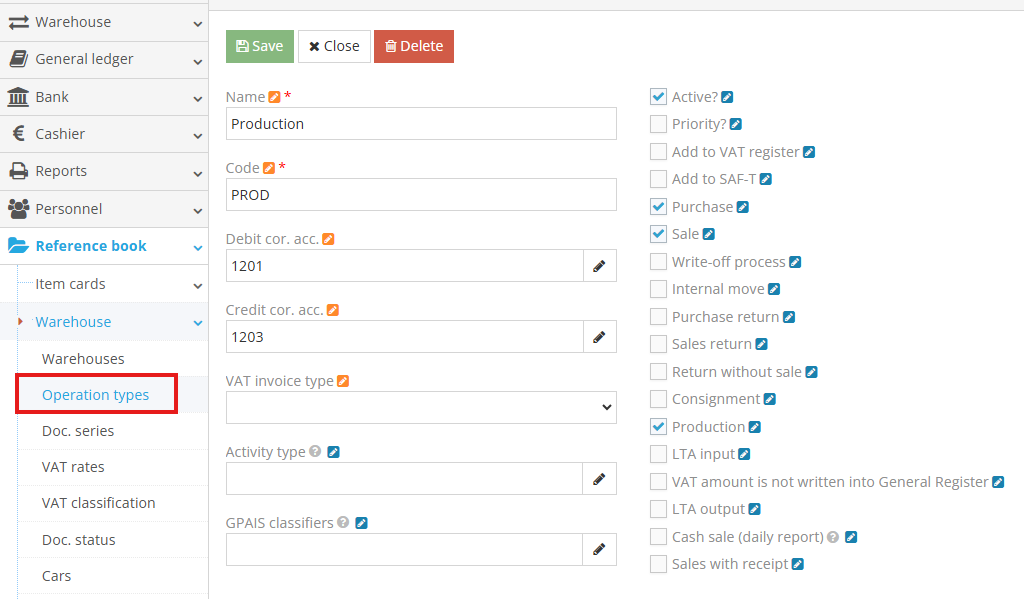1024x599 pixels.
Task: Open the VAT invoice type dropdown
Action: pos(421,407)
